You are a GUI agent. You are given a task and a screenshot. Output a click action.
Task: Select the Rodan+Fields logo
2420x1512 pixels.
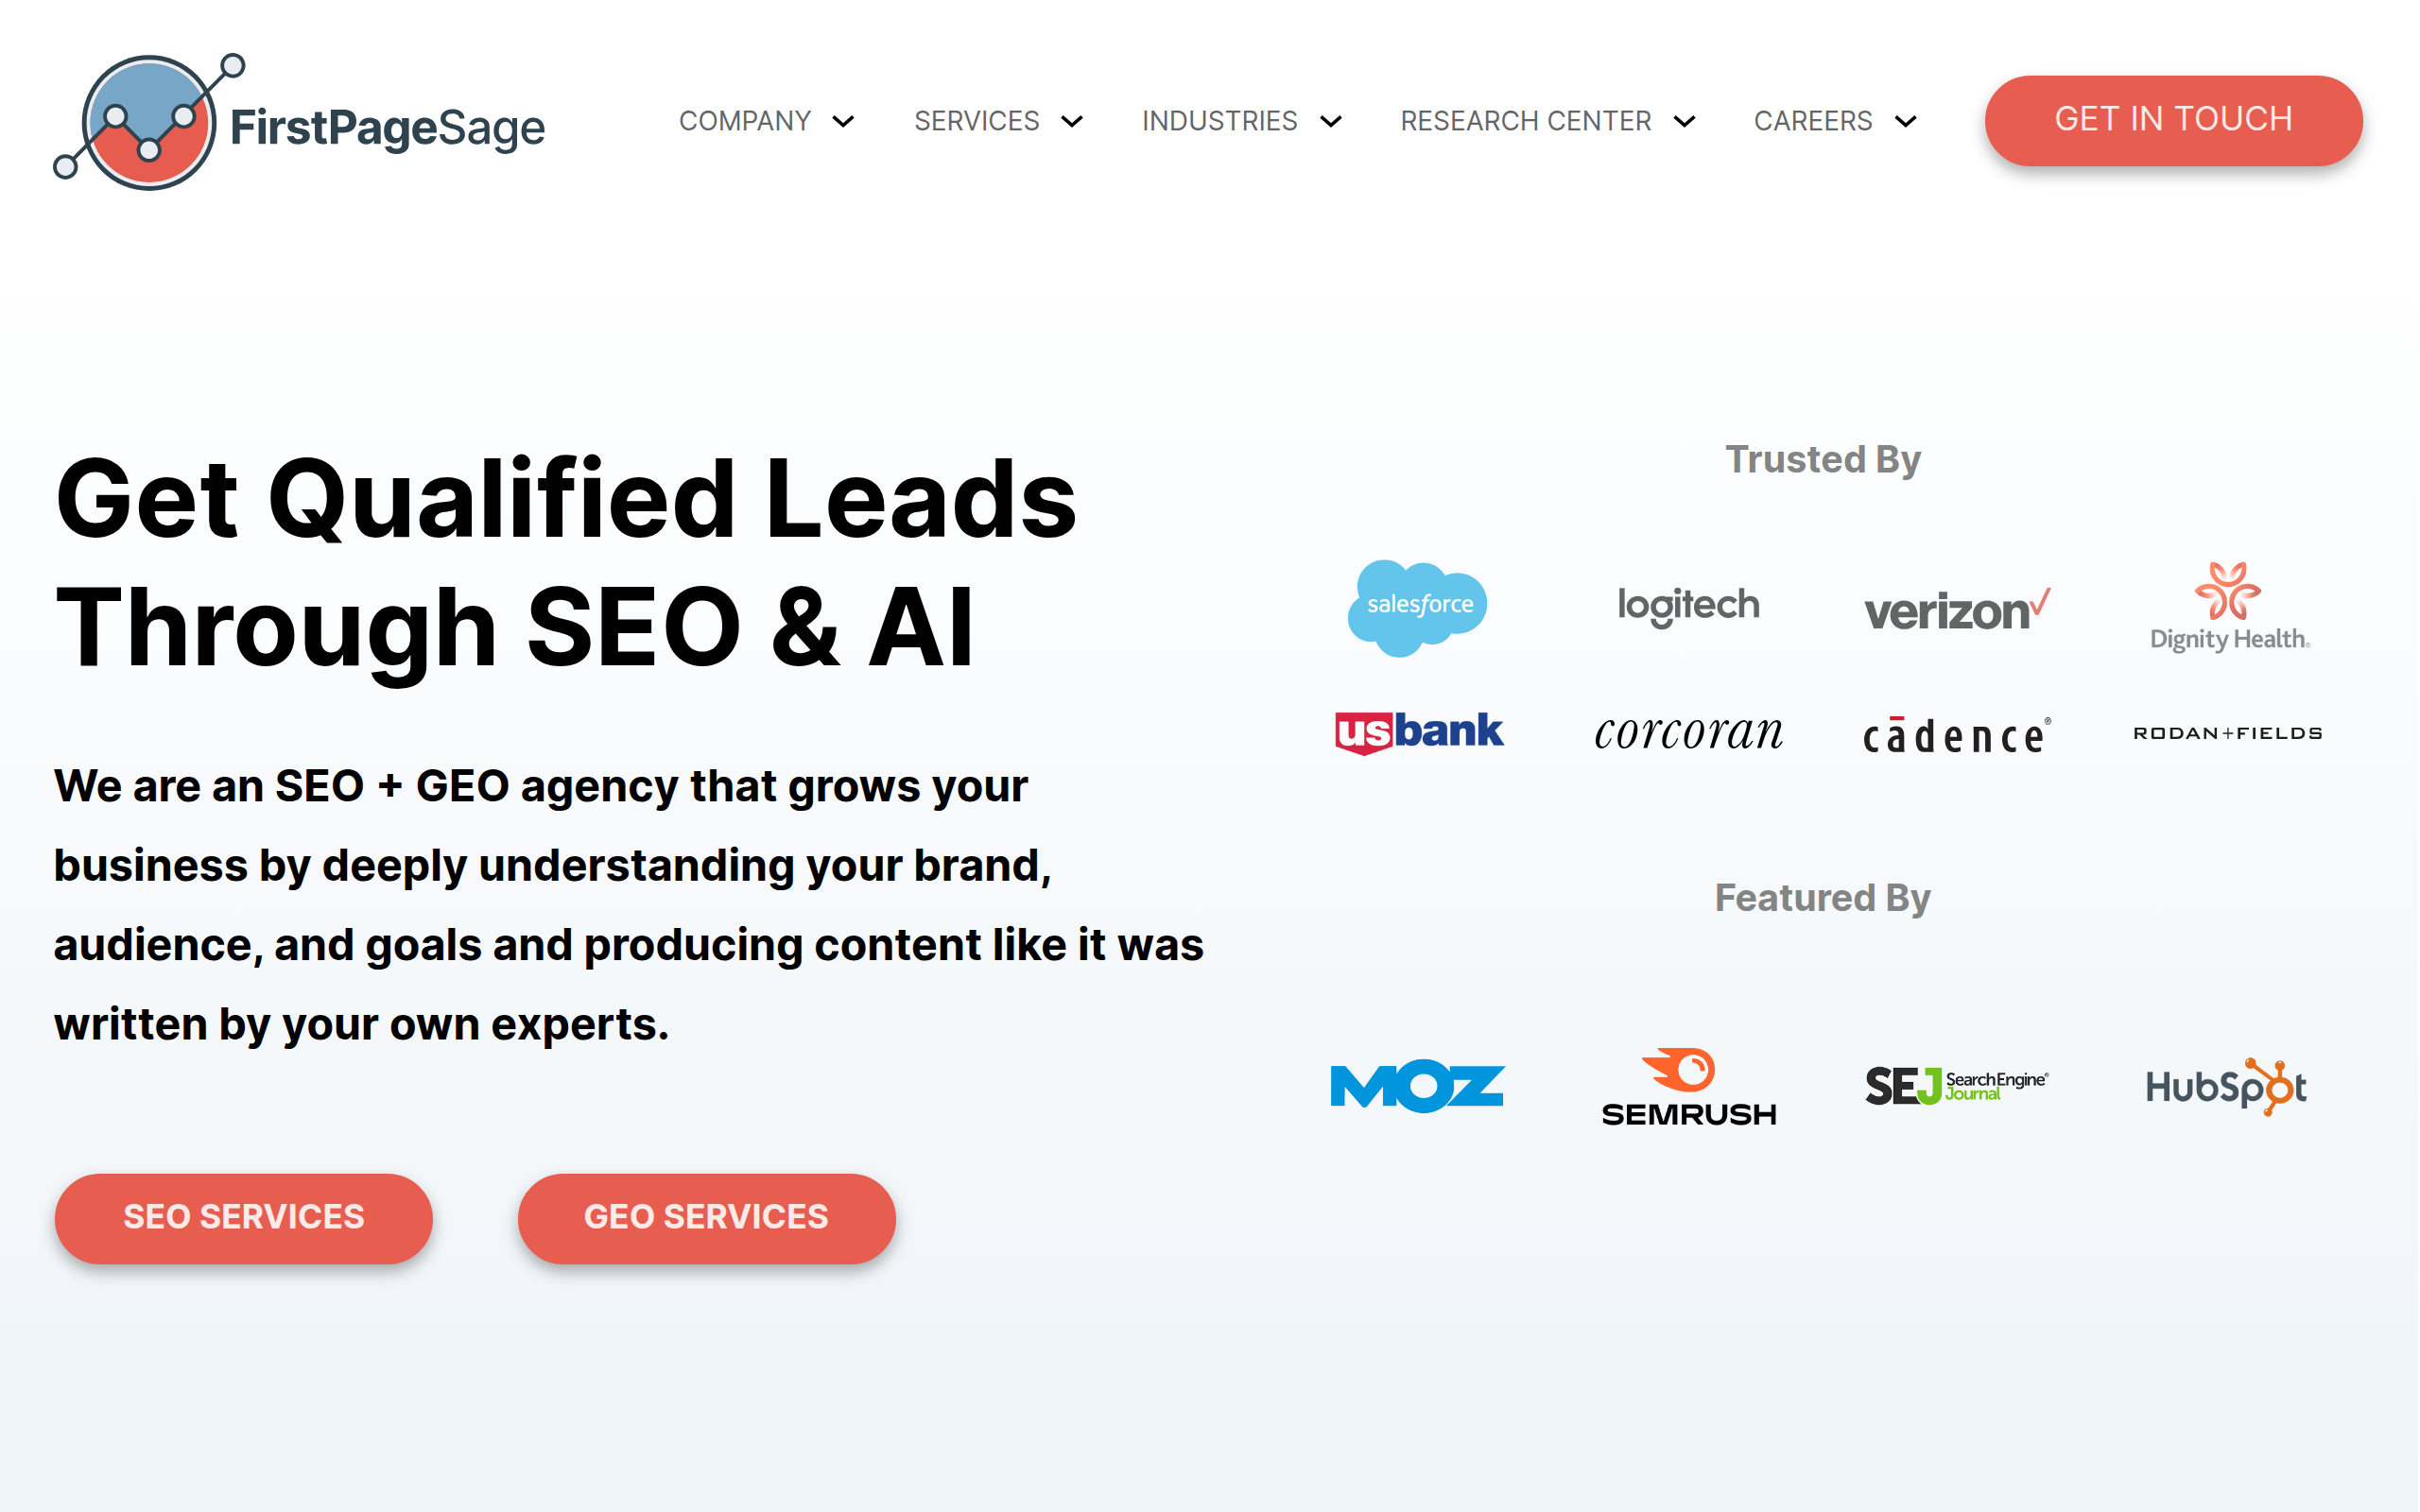point(2226,731)
